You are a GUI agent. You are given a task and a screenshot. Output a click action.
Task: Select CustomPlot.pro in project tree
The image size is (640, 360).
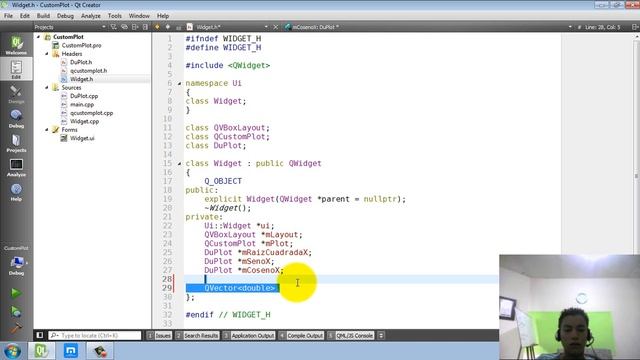tap(81, 45)
